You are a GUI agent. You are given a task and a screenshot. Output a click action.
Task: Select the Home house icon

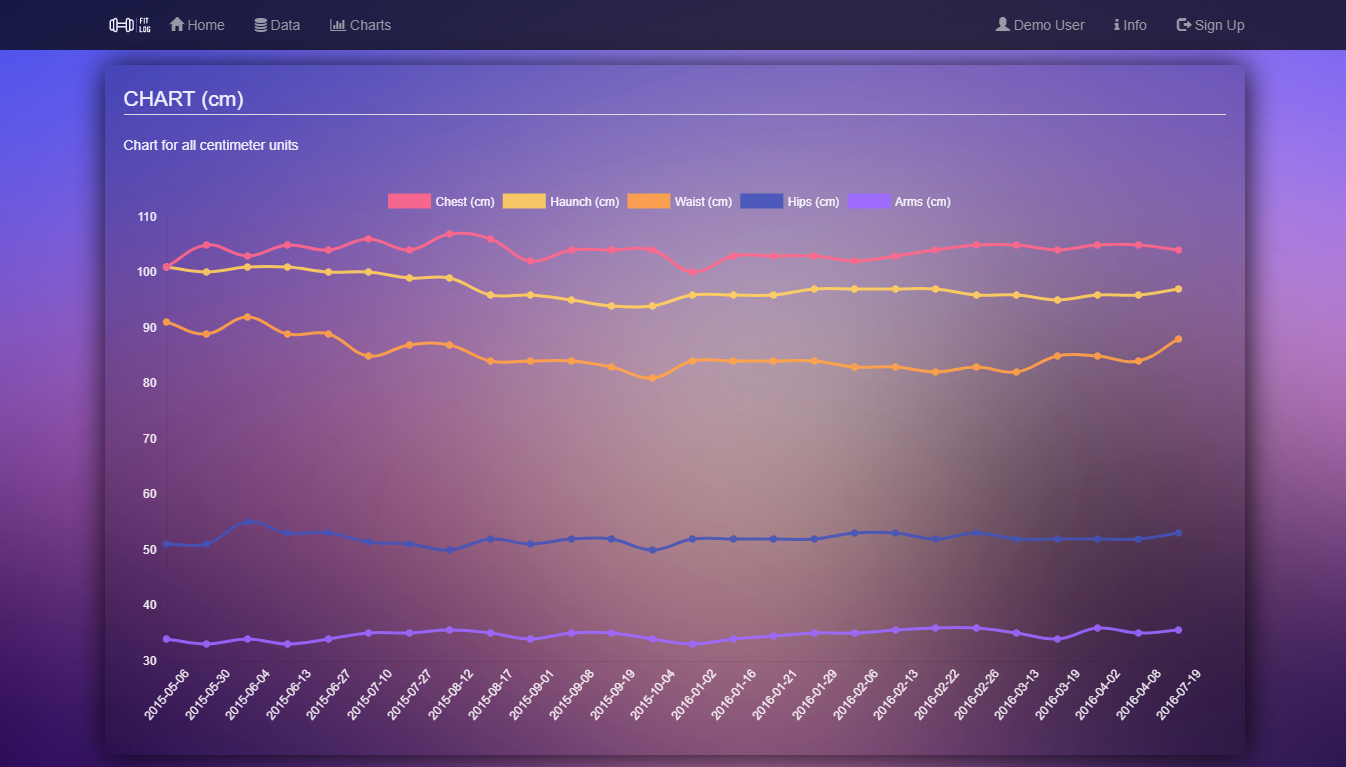pos(176,24)
